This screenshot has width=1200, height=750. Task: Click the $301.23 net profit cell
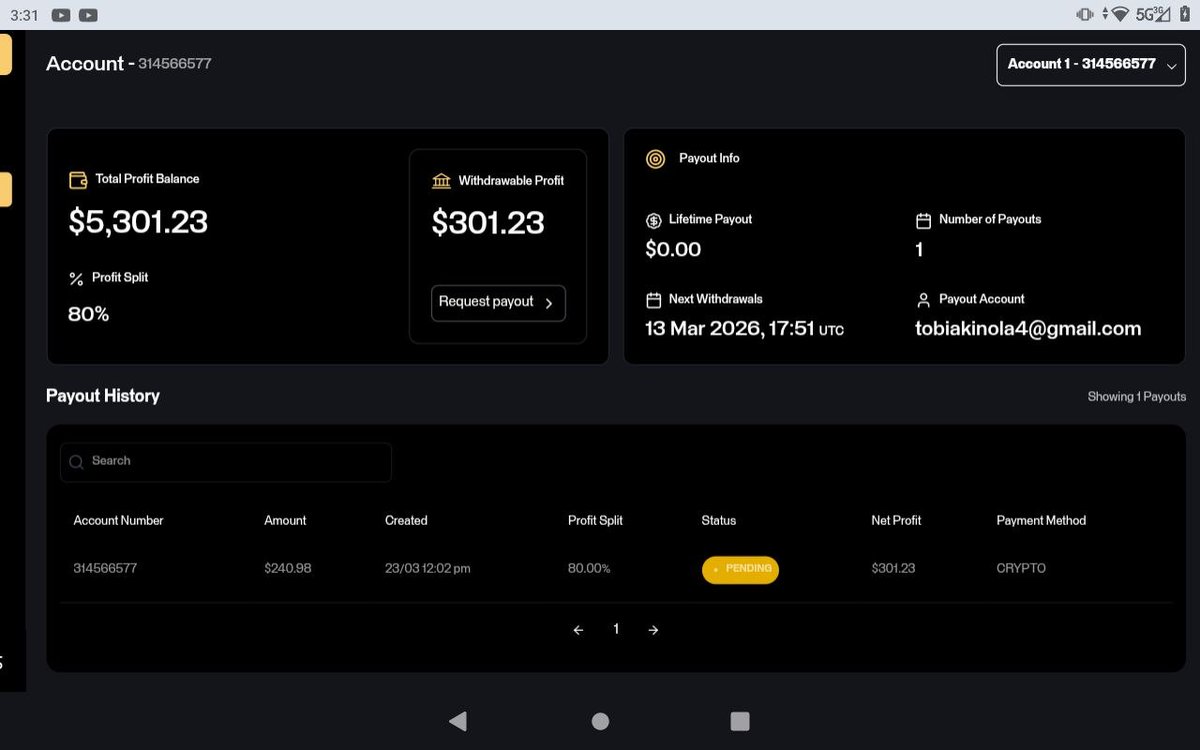click(x=893, y=569)
